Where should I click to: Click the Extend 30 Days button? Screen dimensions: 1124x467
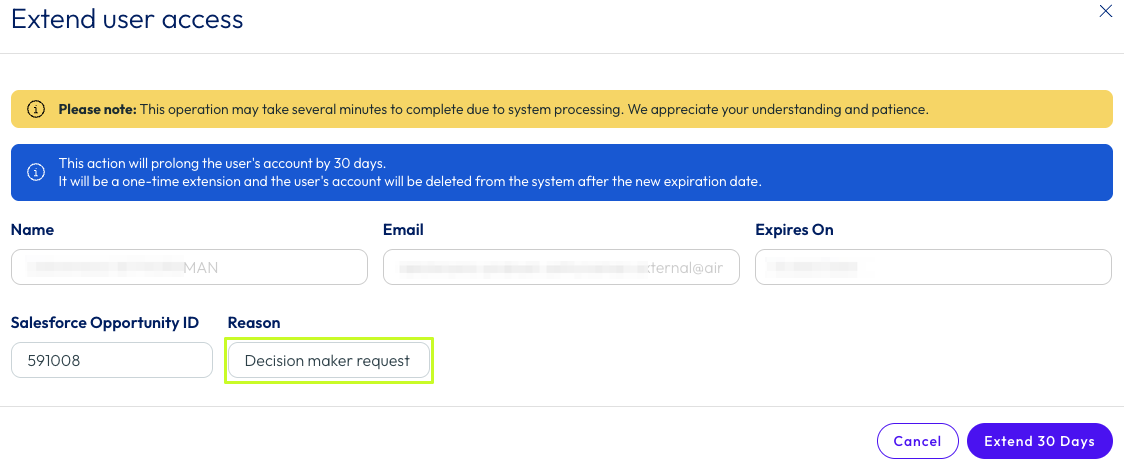coord(1039,441)
